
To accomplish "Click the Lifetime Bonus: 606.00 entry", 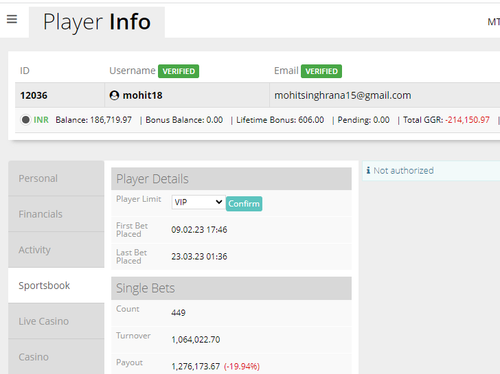I will [280, 120].
